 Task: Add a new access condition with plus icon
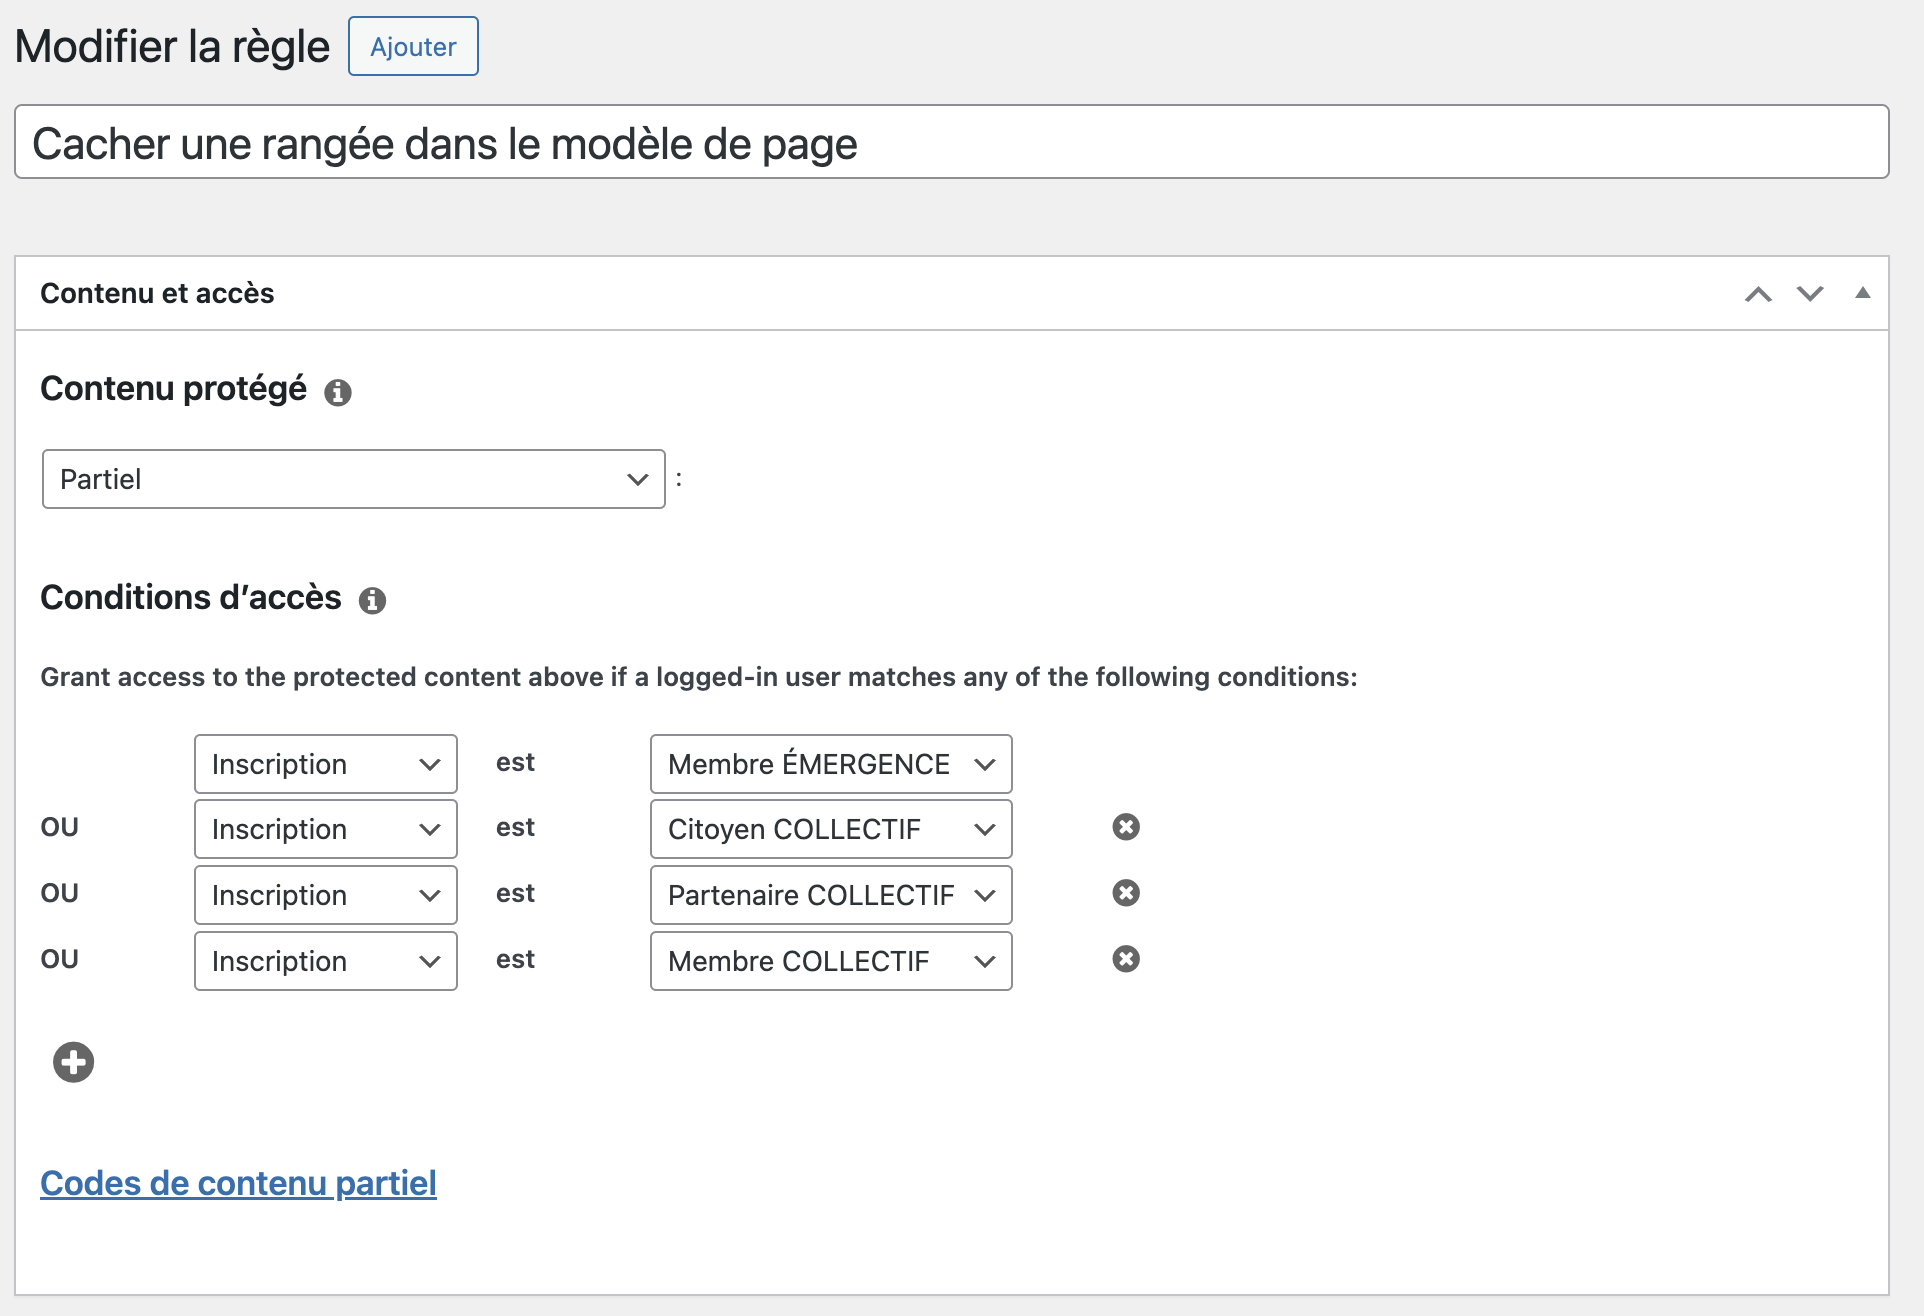pyautogui.click(x=73, y=1062)
